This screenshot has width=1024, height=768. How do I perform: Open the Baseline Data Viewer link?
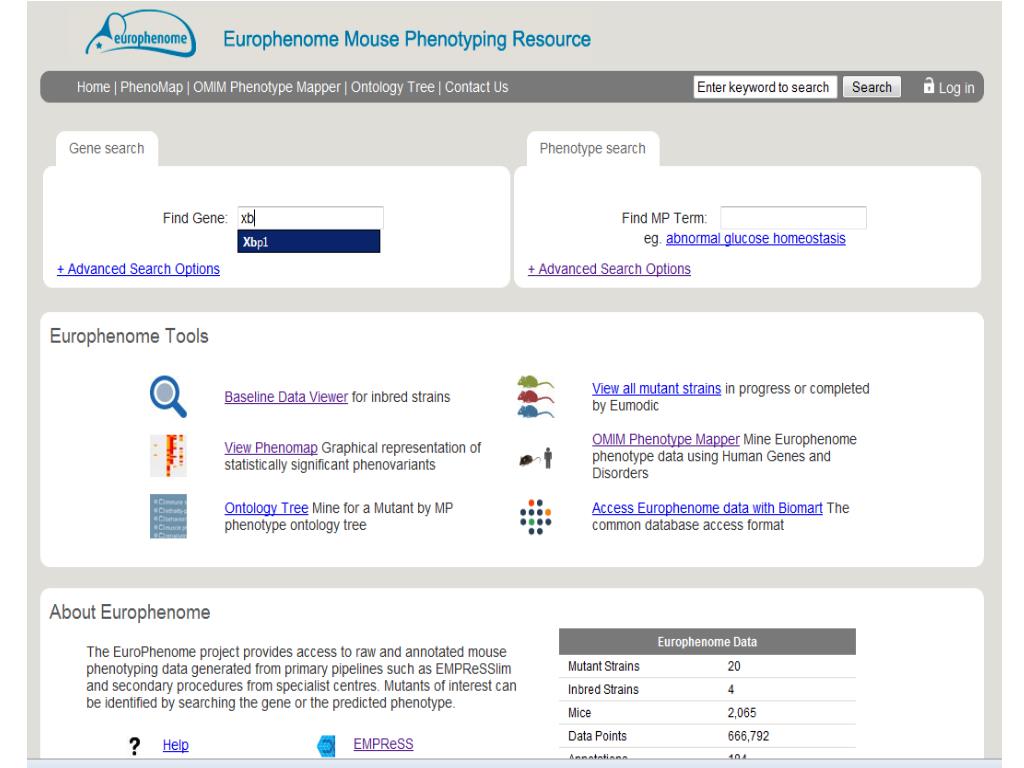pos(286,397)
